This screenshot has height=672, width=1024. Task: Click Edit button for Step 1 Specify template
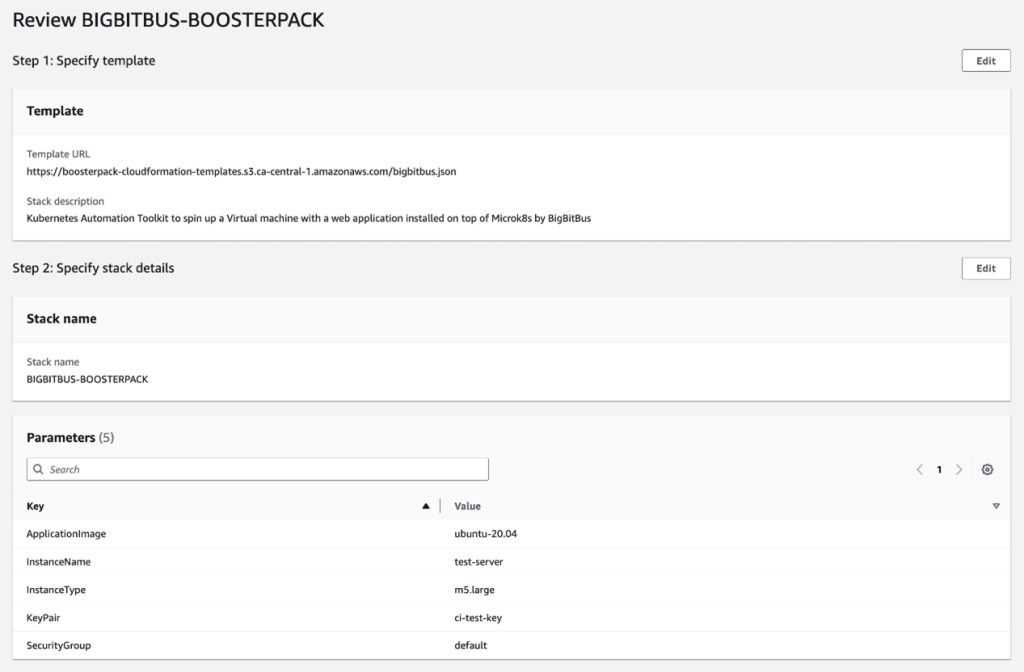click(985, 61)
